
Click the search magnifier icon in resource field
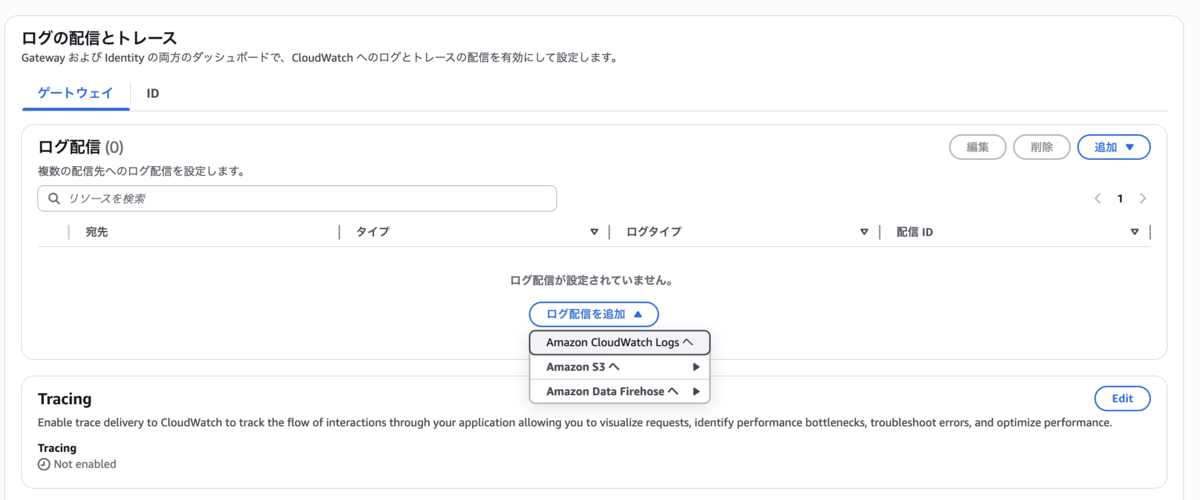[53, 199]
